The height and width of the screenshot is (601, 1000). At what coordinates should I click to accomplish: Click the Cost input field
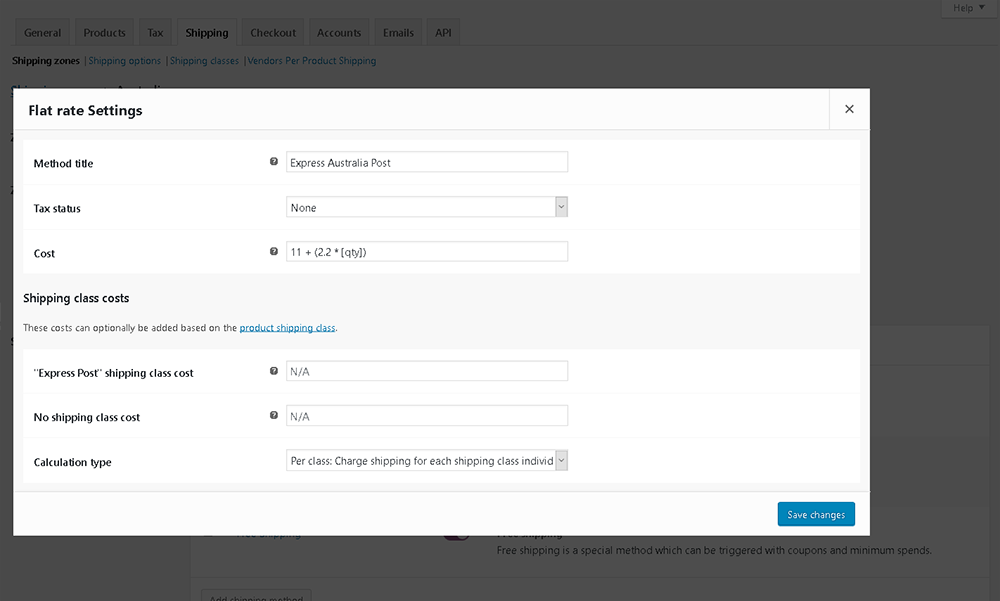click(427, 251)
